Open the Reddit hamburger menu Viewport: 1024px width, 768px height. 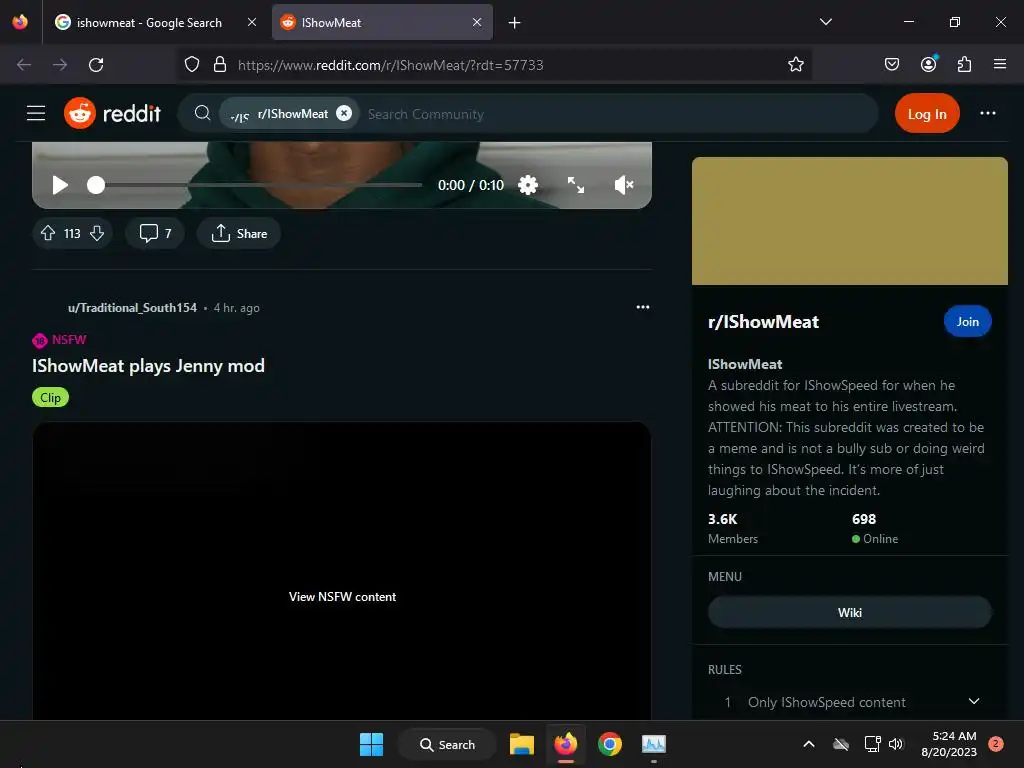click(36, 114)
